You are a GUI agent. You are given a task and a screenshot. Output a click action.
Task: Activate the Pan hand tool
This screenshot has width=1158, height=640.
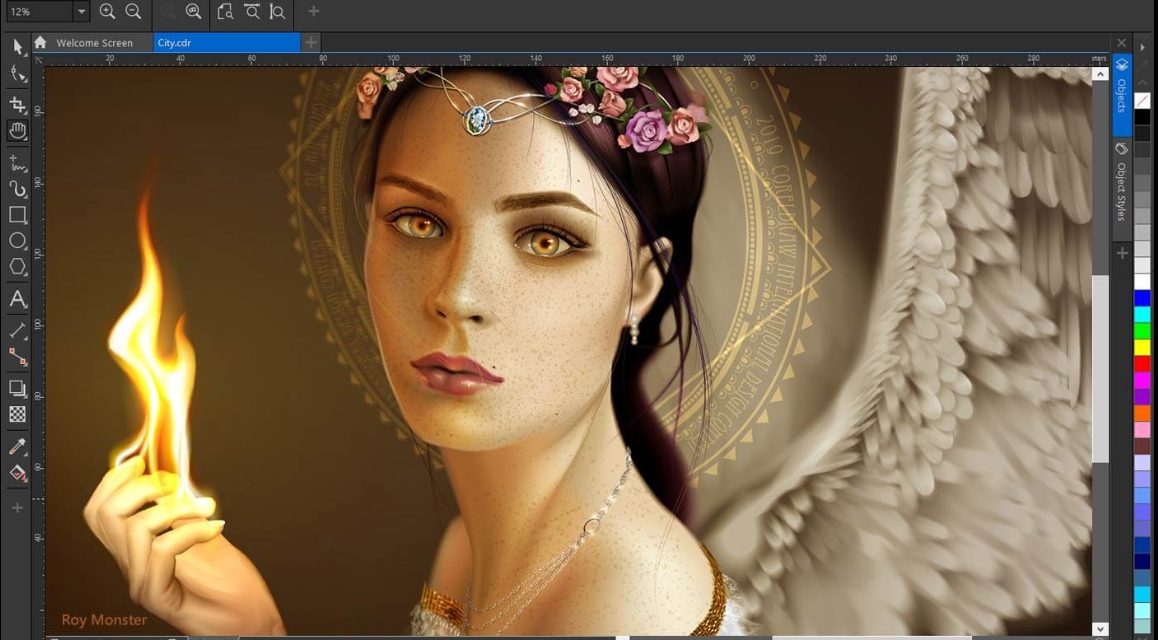click(18, 131)
